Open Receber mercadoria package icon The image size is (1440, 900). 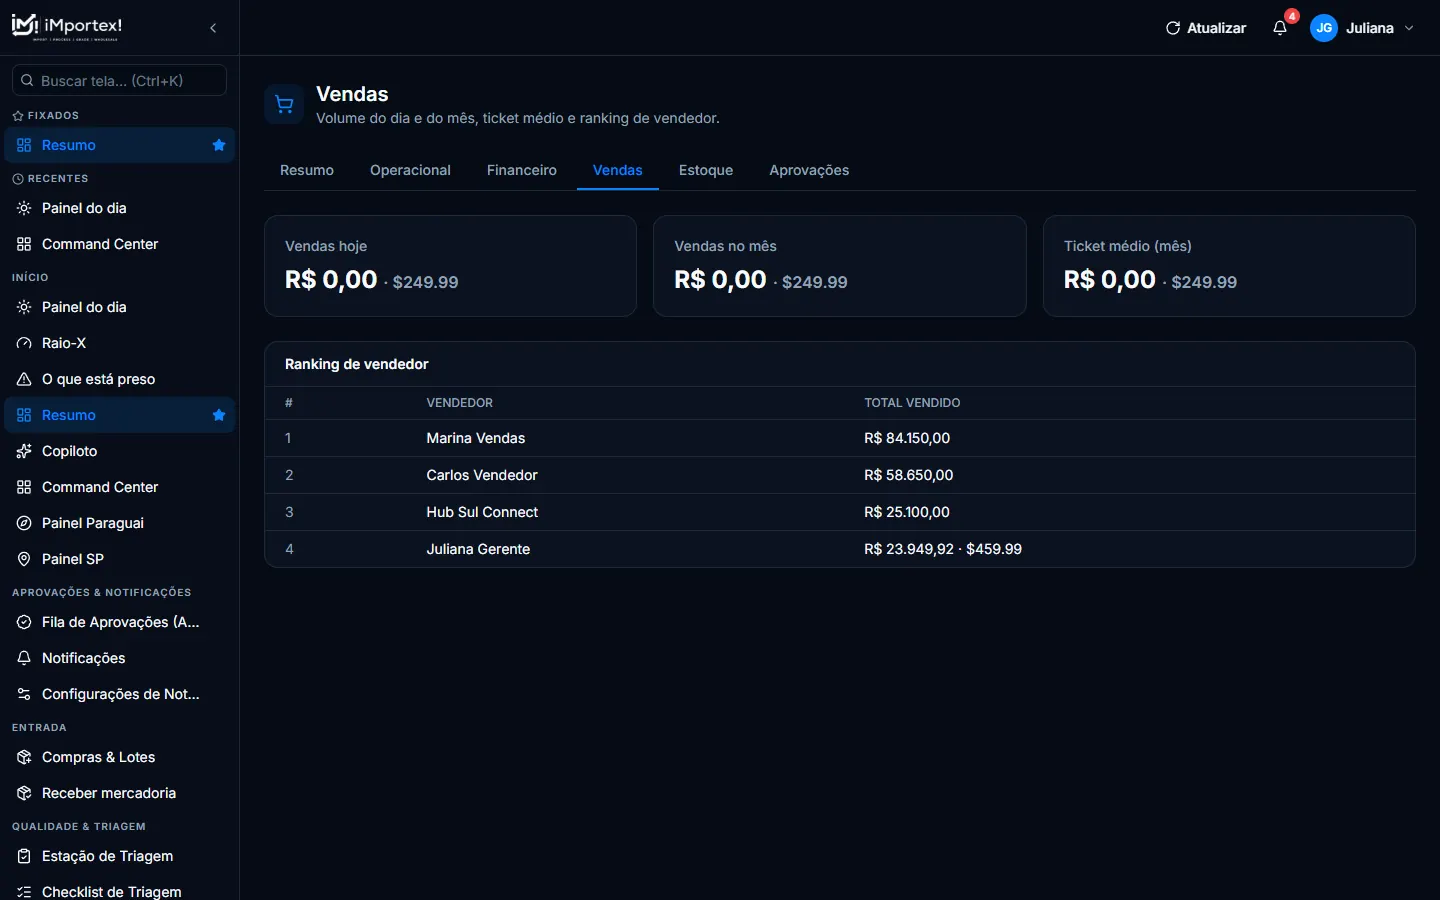pos(24,793)
